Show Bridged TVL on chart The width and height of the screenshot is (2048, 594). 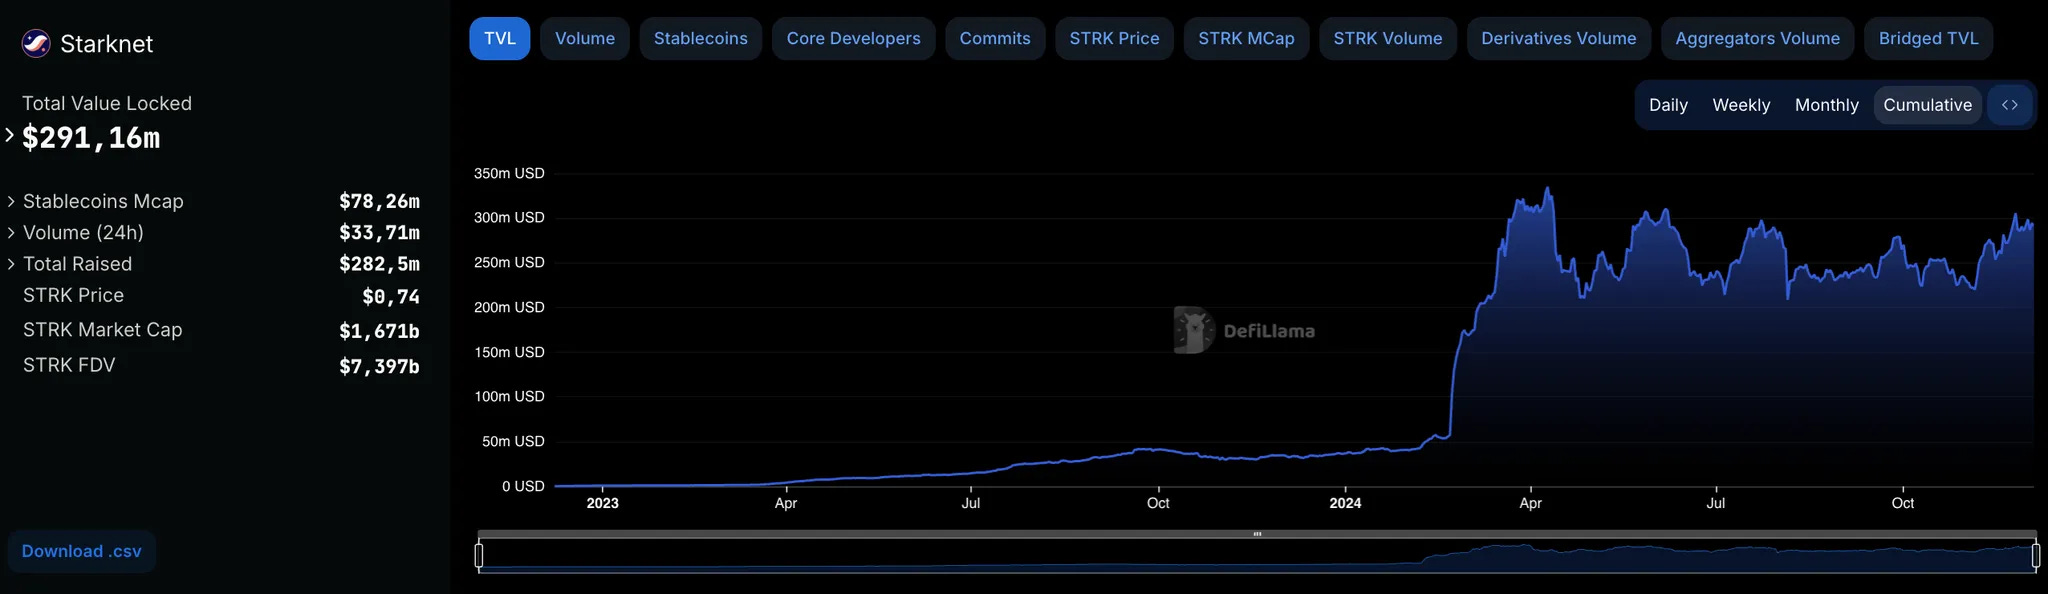click(1929, 39)
